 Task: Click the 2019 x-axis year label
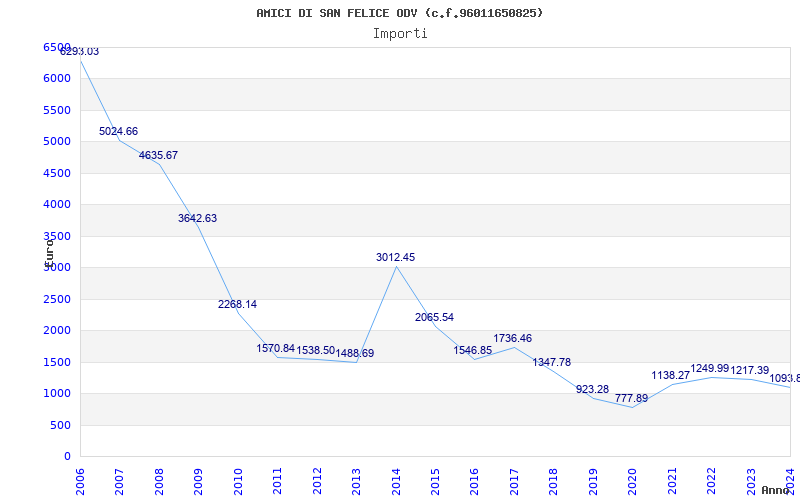click(x=593, y=481)
